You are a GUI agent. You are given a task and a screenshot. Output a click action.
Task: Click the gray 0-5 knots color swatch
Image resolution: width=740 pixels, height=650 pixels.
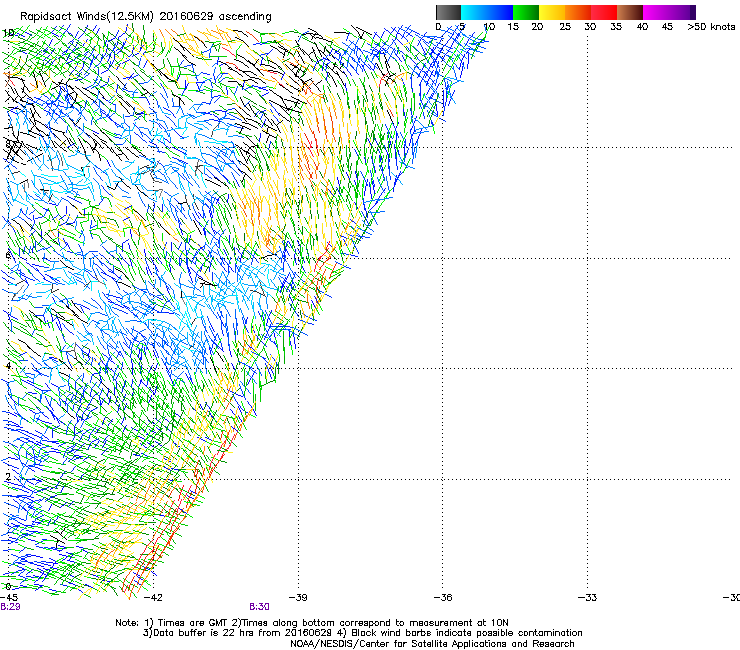click(x=448, y=12)
